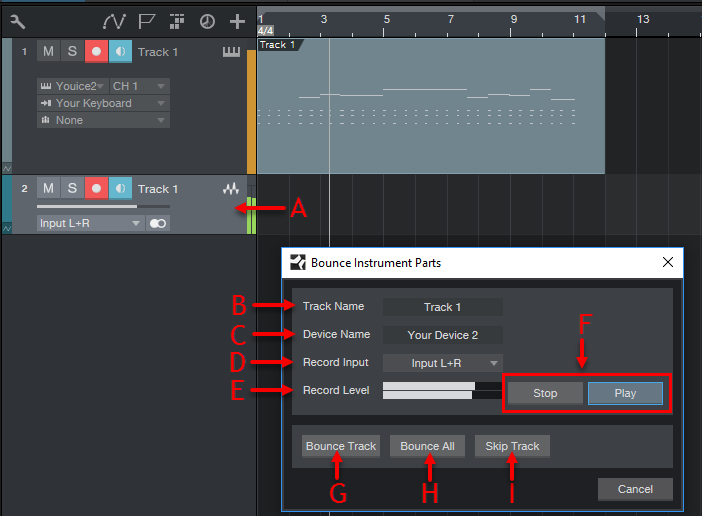Select the Track 1 instrument part in arrangement

431,106
